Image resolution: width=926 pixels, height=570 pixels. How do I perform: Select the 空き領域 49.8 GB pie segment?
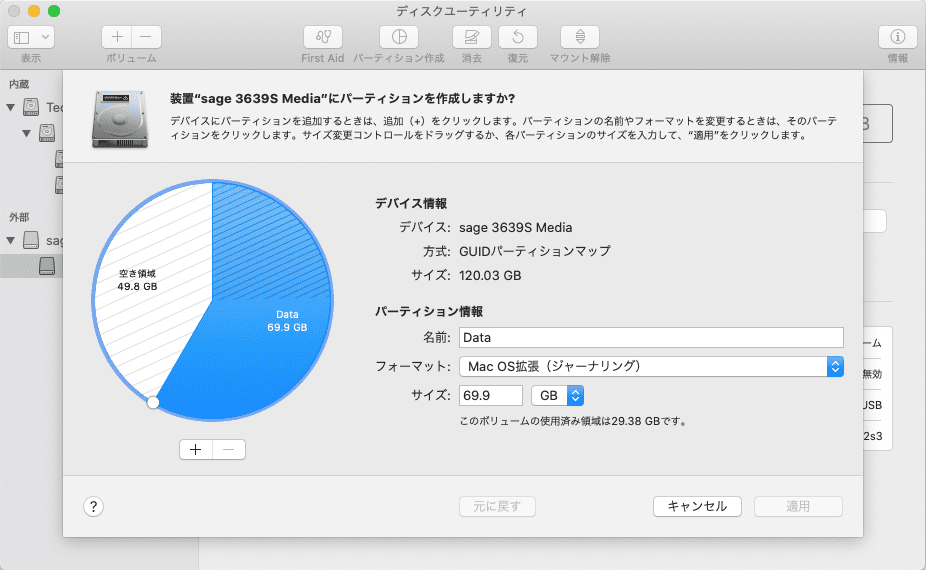tap(148, 284)
